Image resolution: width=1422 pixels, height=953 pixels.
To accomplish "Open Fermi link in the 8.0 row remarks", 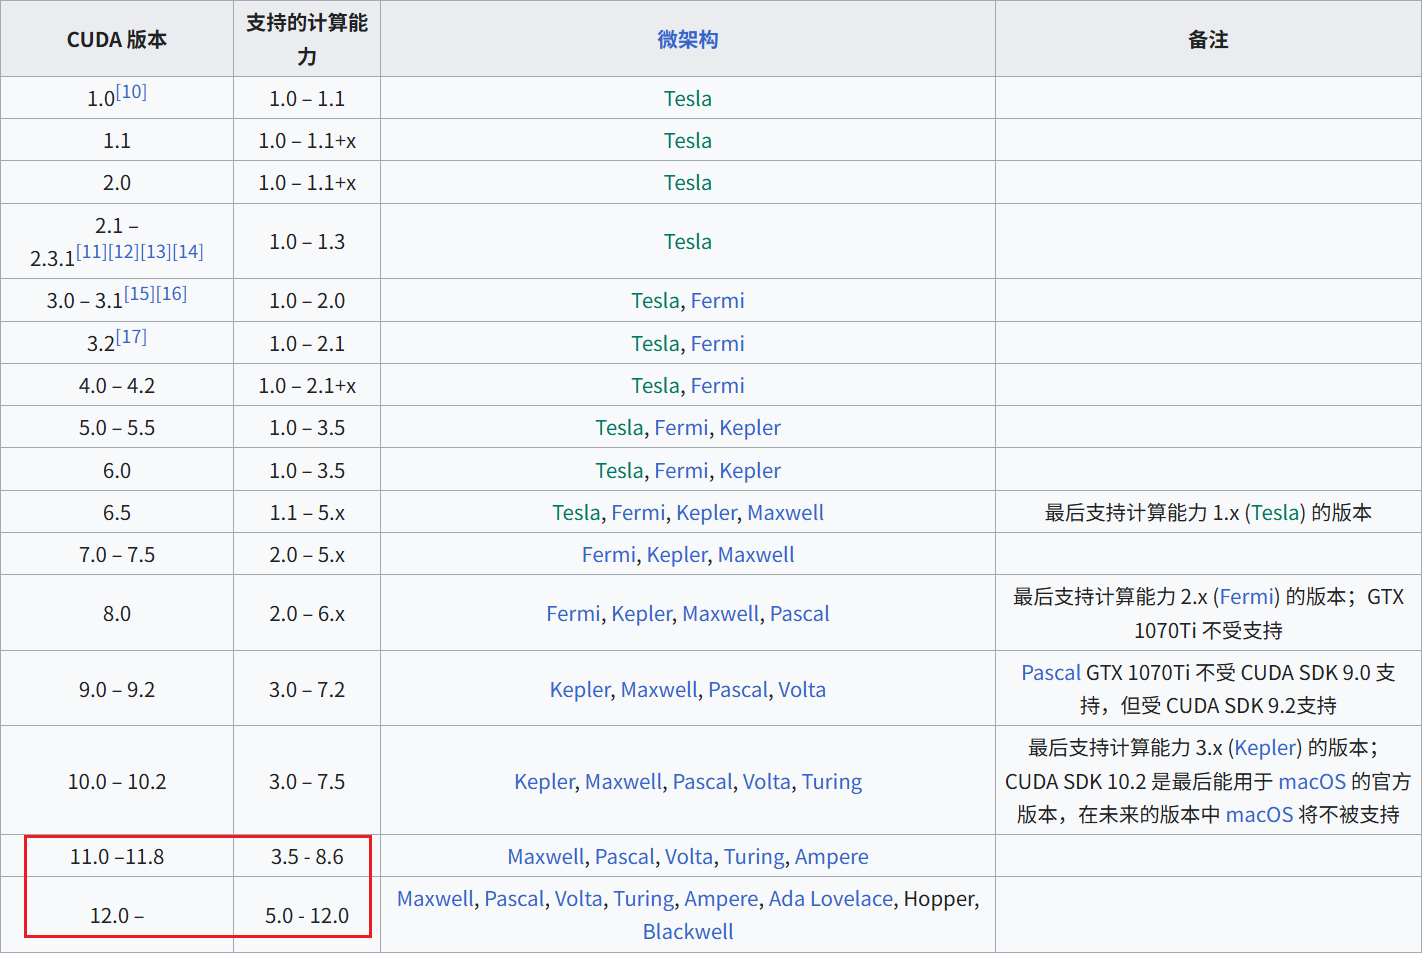I will pyautogui.click(x=1246, y=596).
